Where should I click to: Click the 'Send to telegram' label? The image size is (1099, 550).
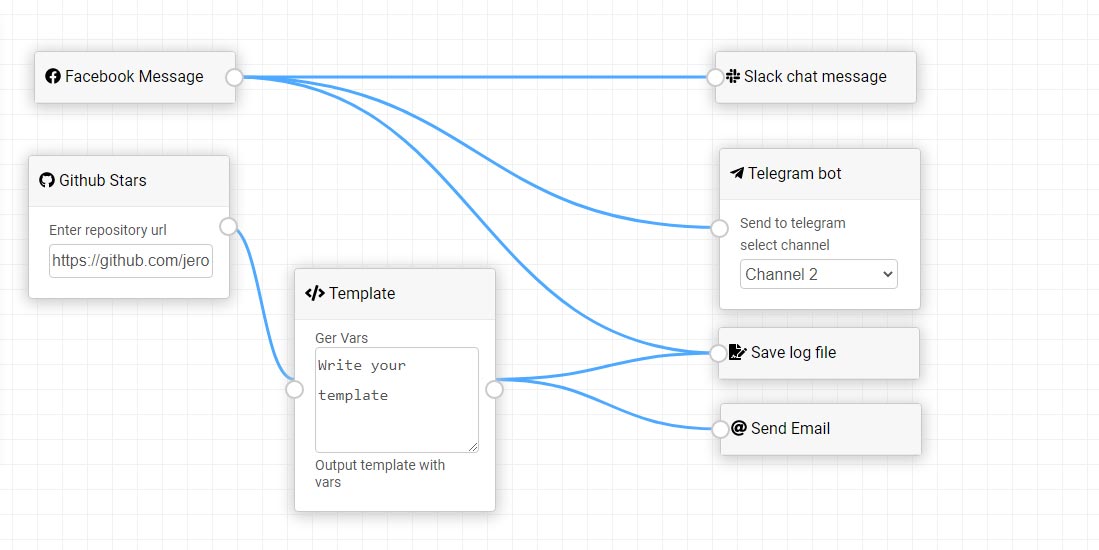tap(793, 223)
